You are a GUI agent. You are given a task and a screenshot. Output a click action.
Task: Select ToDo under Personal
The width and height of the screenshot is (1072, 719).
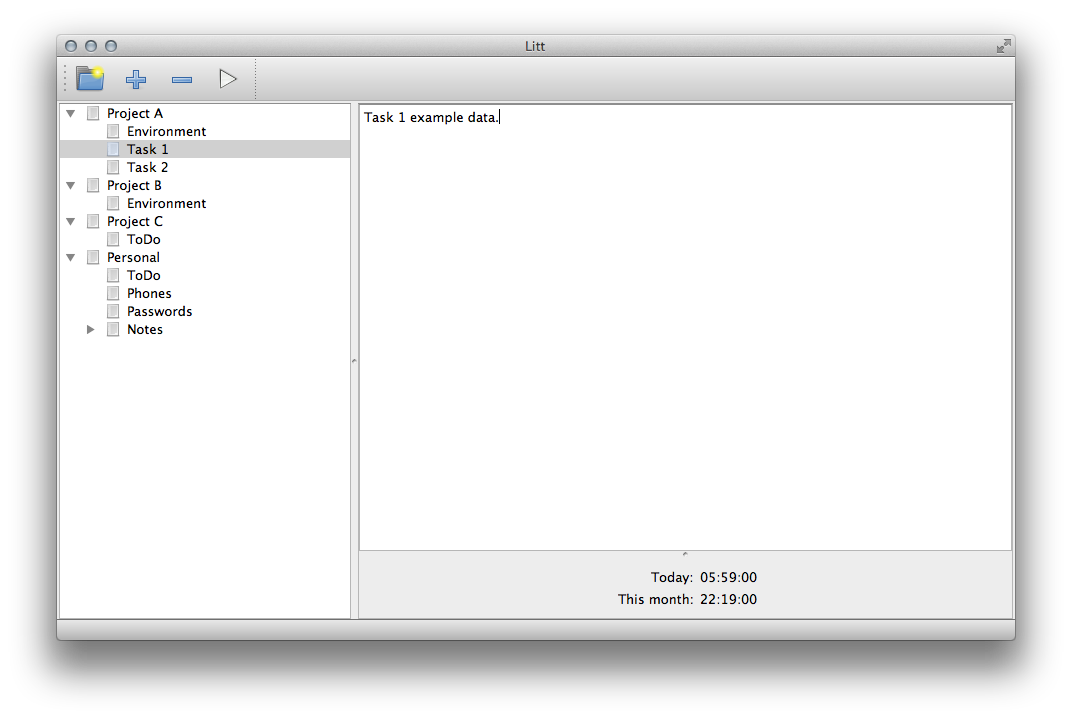(x=144, y=275)
